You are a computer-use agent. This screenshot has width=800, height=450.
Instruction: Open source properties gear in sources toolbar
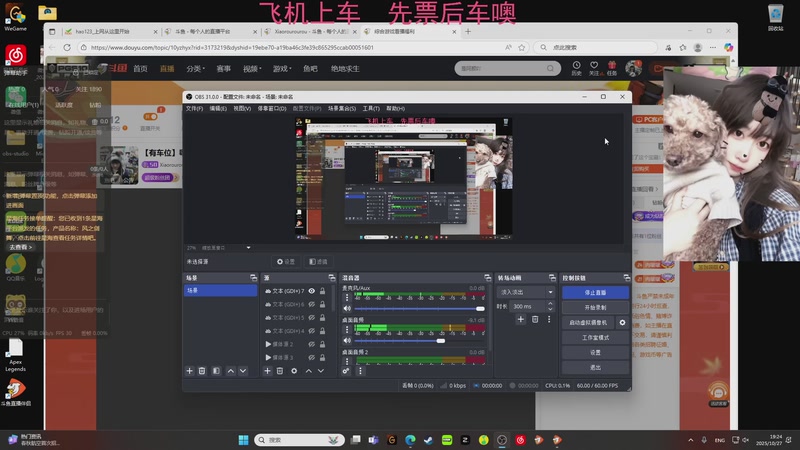pos(294,371)
